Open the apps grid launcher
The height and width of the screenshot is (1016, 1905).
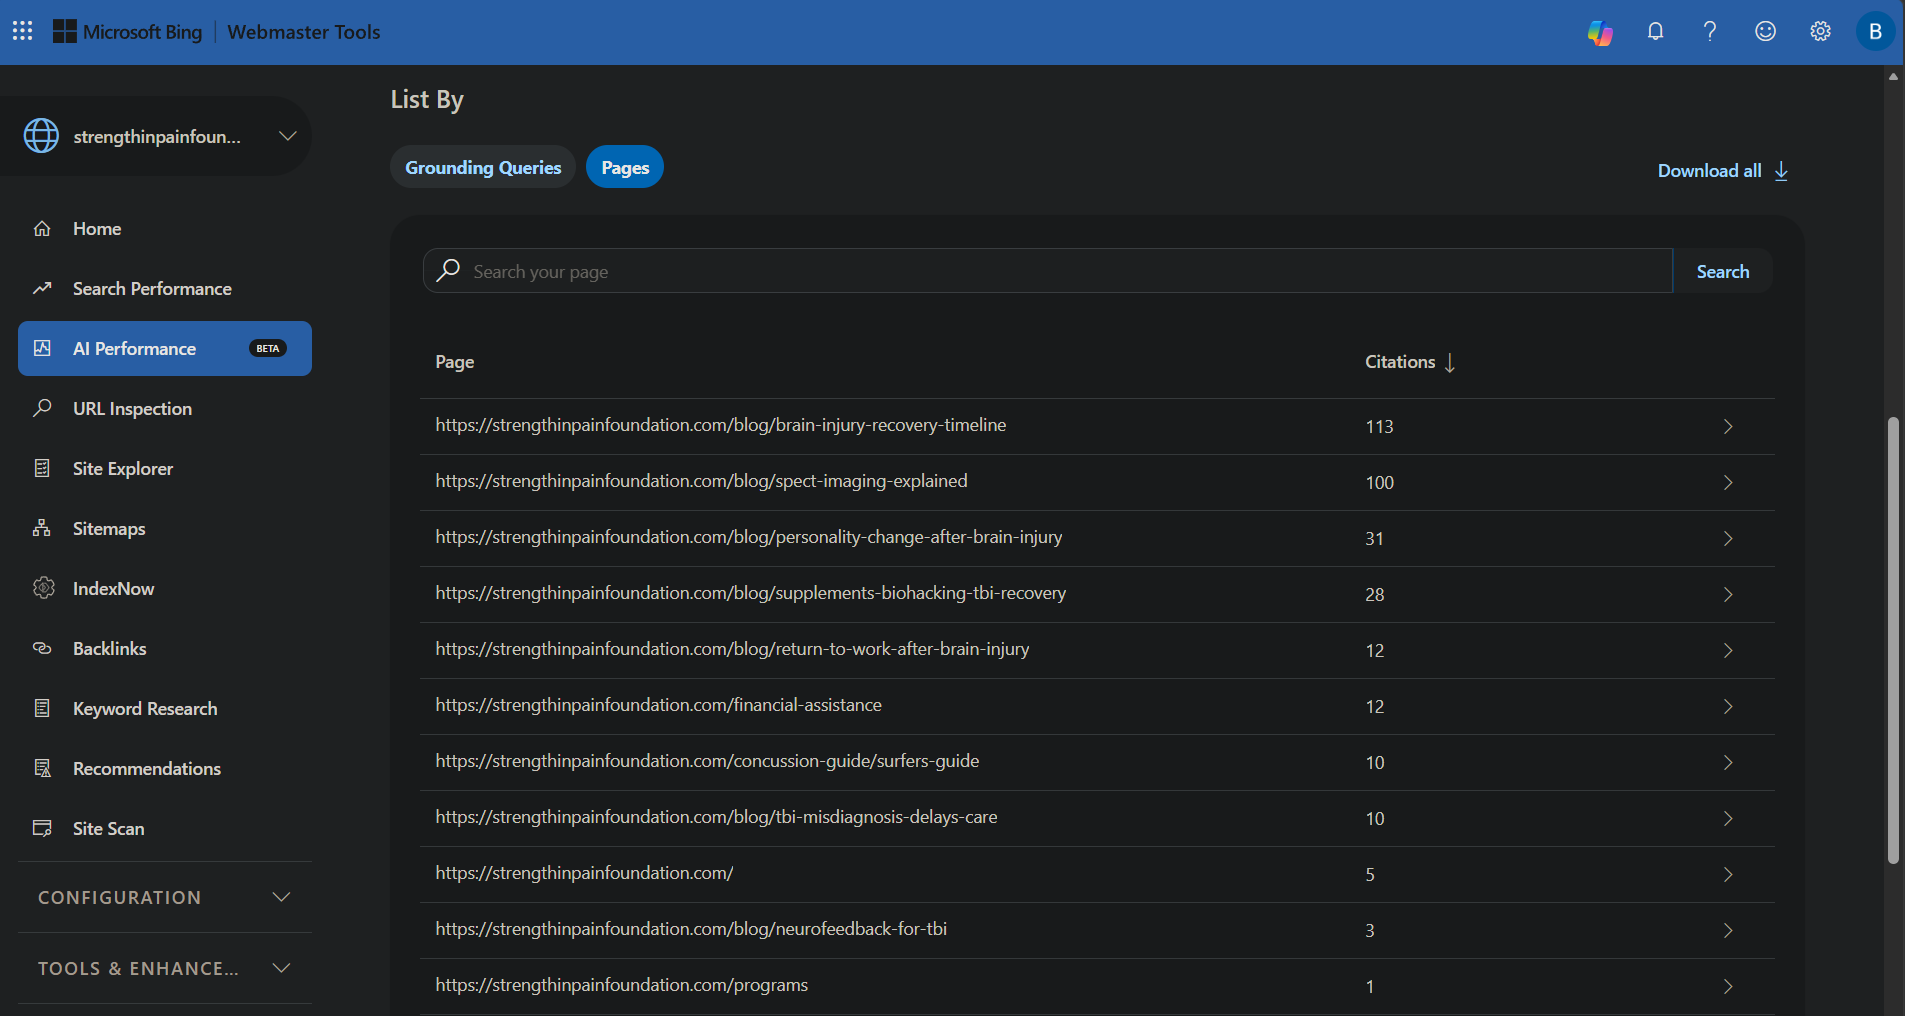(23, 31)
